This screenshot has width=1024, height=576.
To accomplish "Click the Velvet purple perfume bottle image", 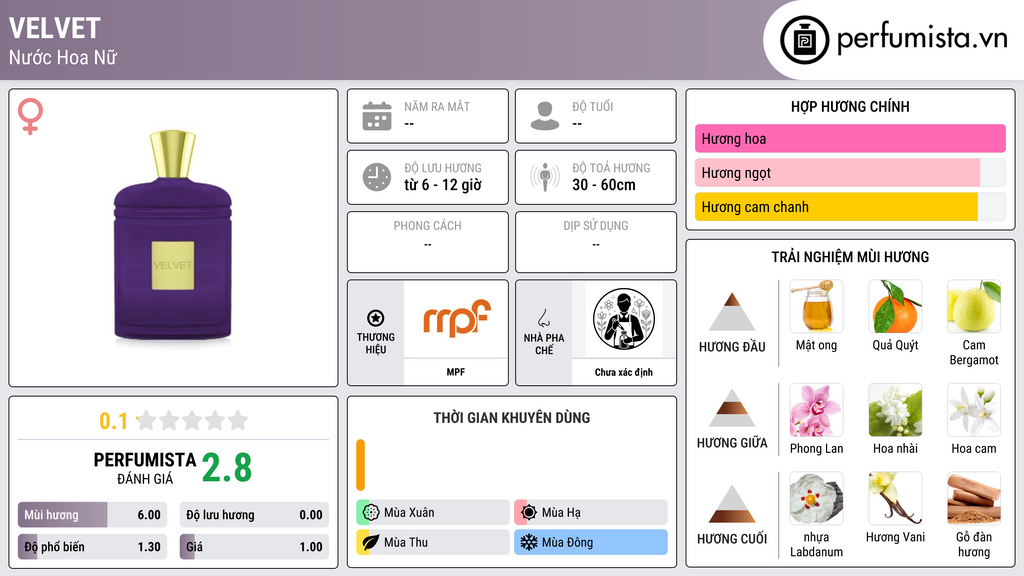I will [x=173, y=235].
